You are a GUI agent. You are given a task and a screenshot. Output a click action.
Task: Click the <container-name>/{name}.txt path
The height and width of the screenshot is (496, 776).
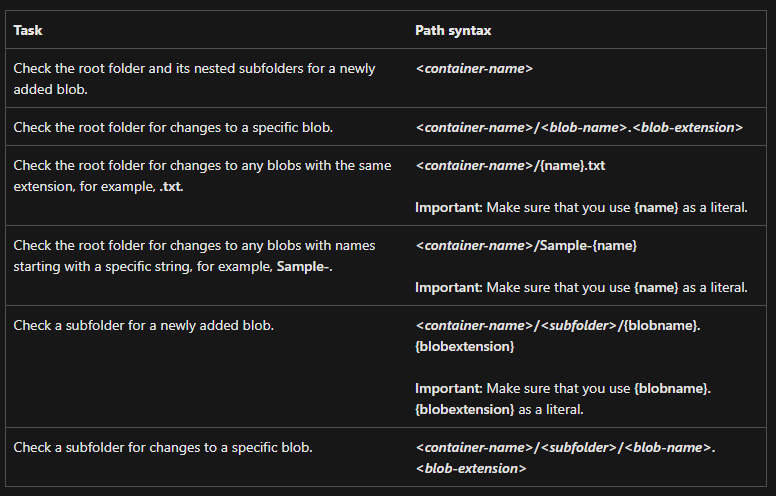[510, 165]
